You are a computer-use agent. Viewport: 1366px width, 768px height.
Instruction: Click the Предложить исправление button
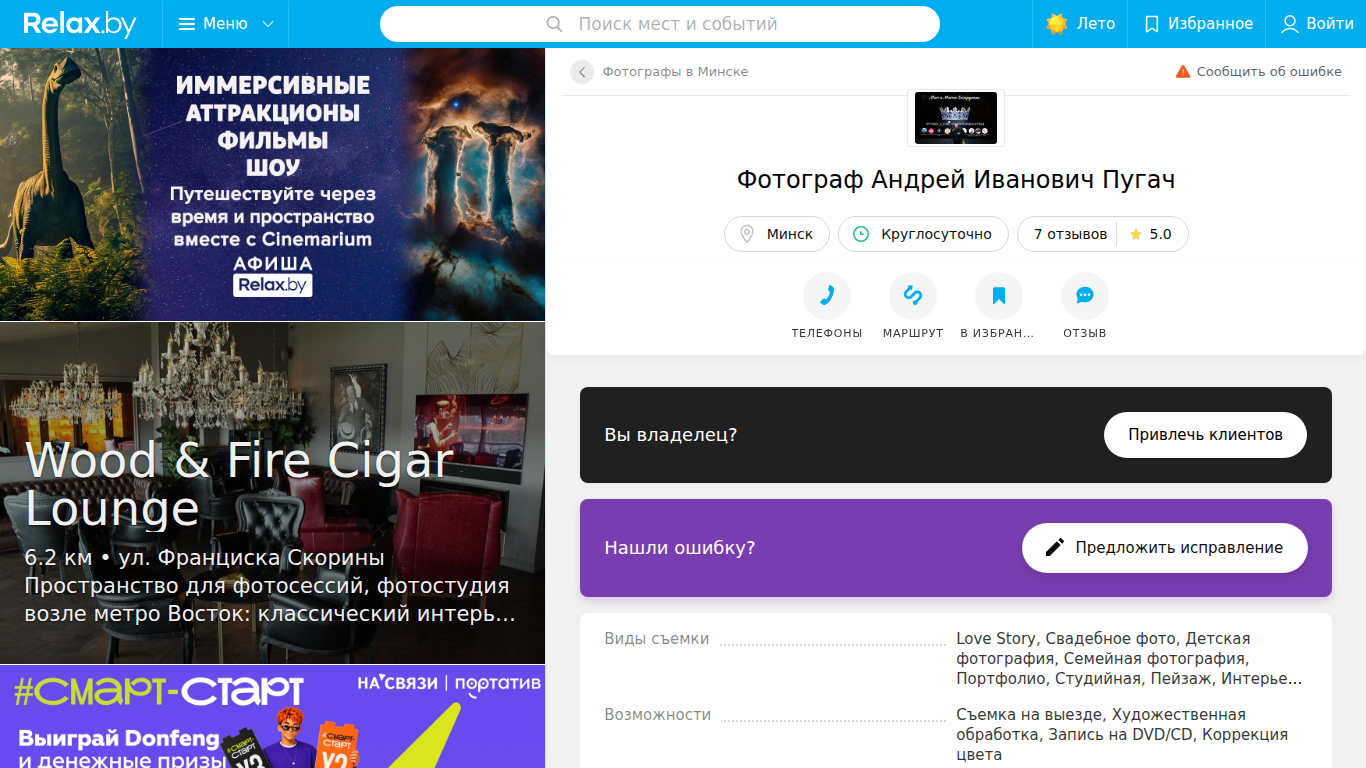point(1165,548)
